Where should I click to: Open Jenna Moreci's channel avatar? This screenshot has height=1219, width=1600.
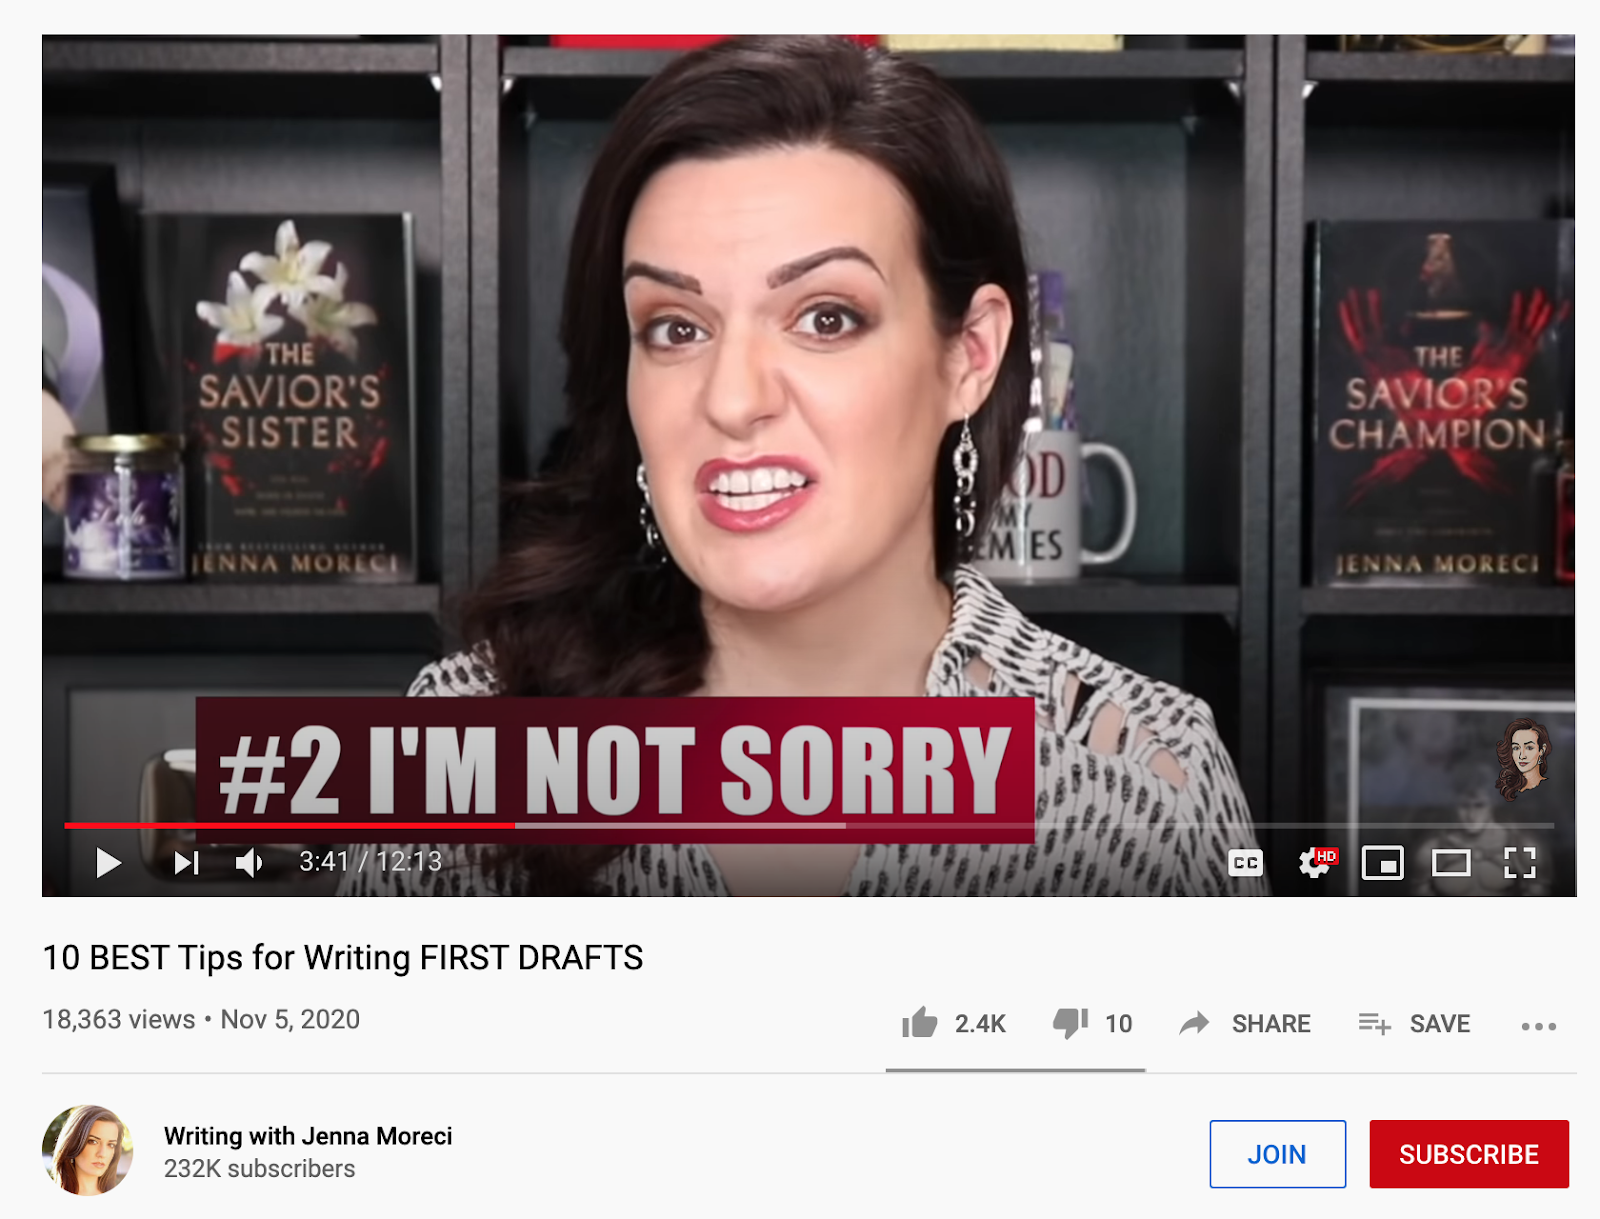88,1150
